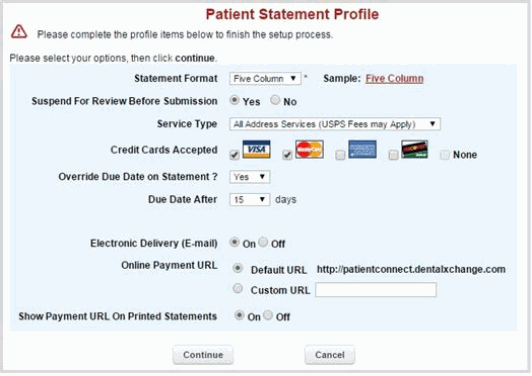Click the MasterCard logo
This screenshot has height=376, width=532.
pyautogui.click(x=309, y=149)
